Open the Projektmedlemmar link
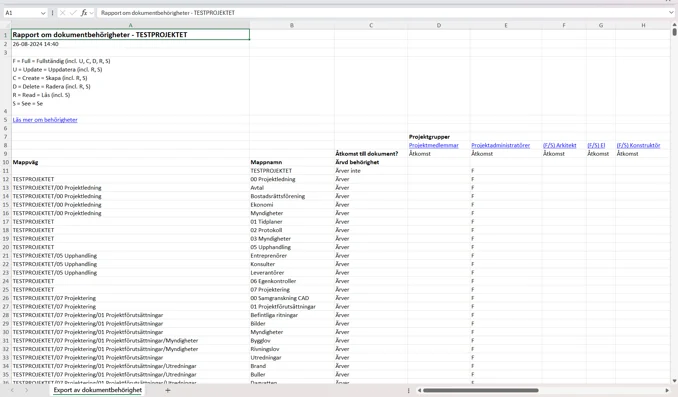The height and width of the screenshot is (397, 678). coord(434,145)
